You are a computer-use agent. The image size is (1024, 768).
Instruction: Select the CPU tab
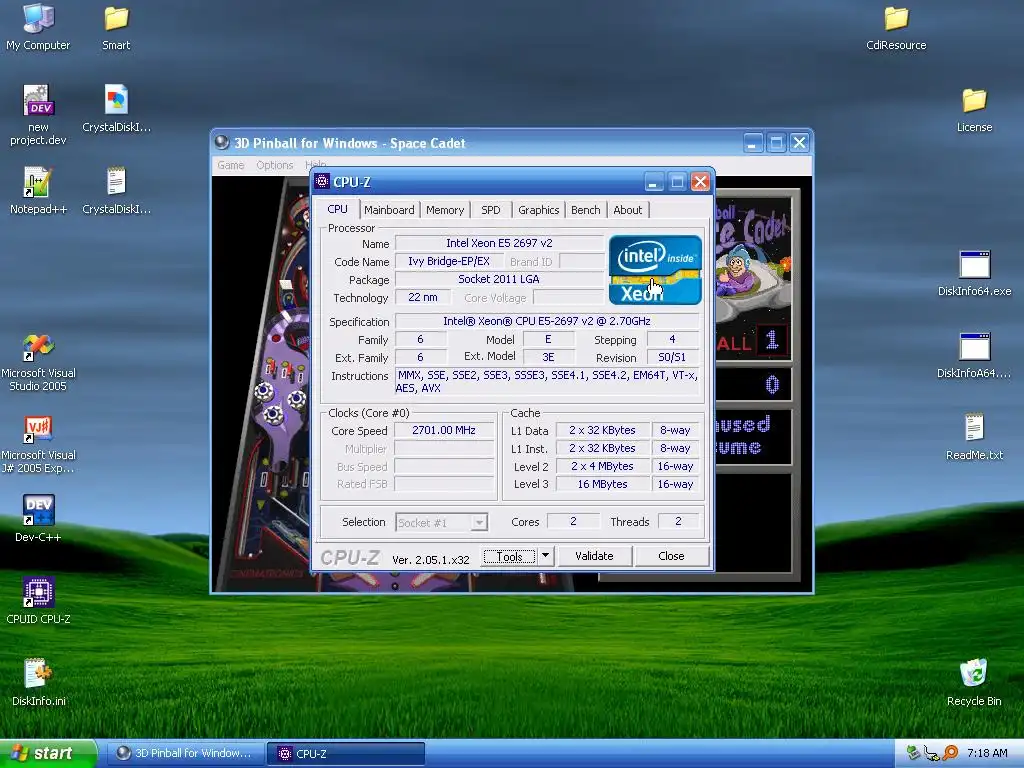point(338,209)
